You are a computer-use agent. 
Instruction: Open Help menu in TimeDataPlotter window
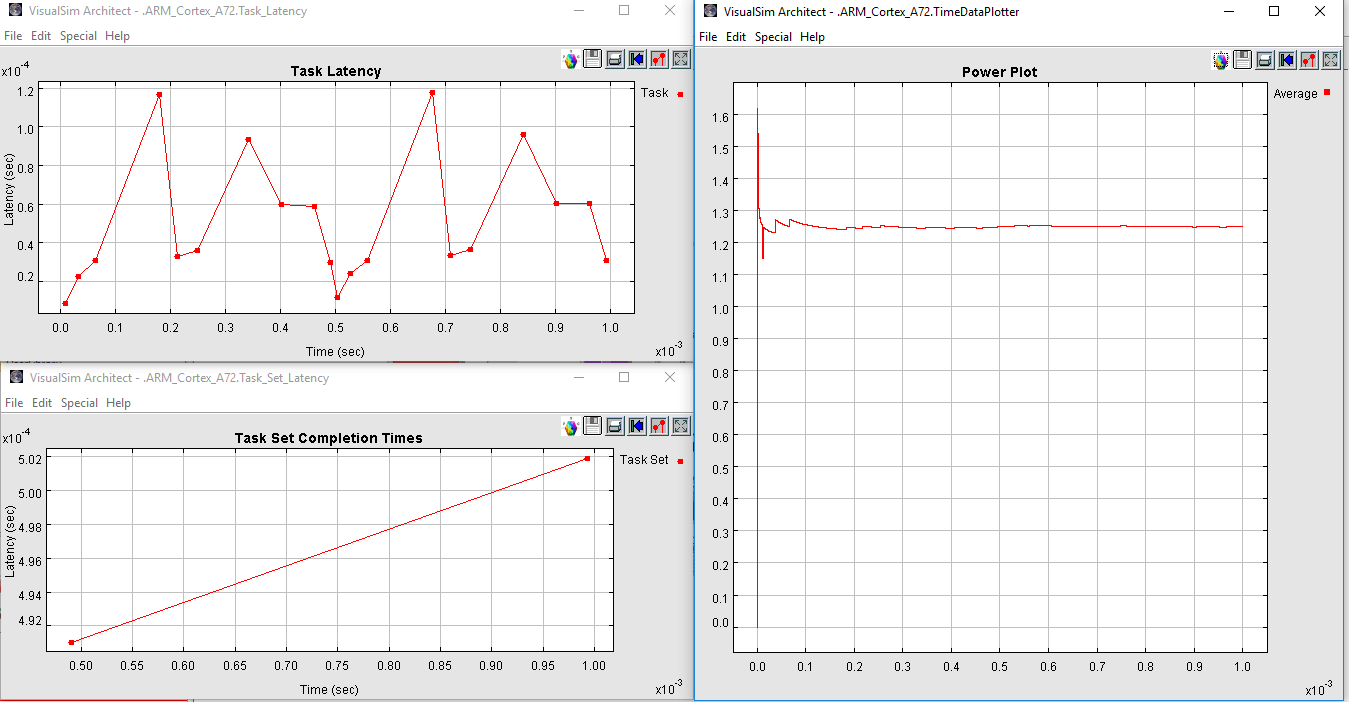pyautogui.click(x=812, y=37)
